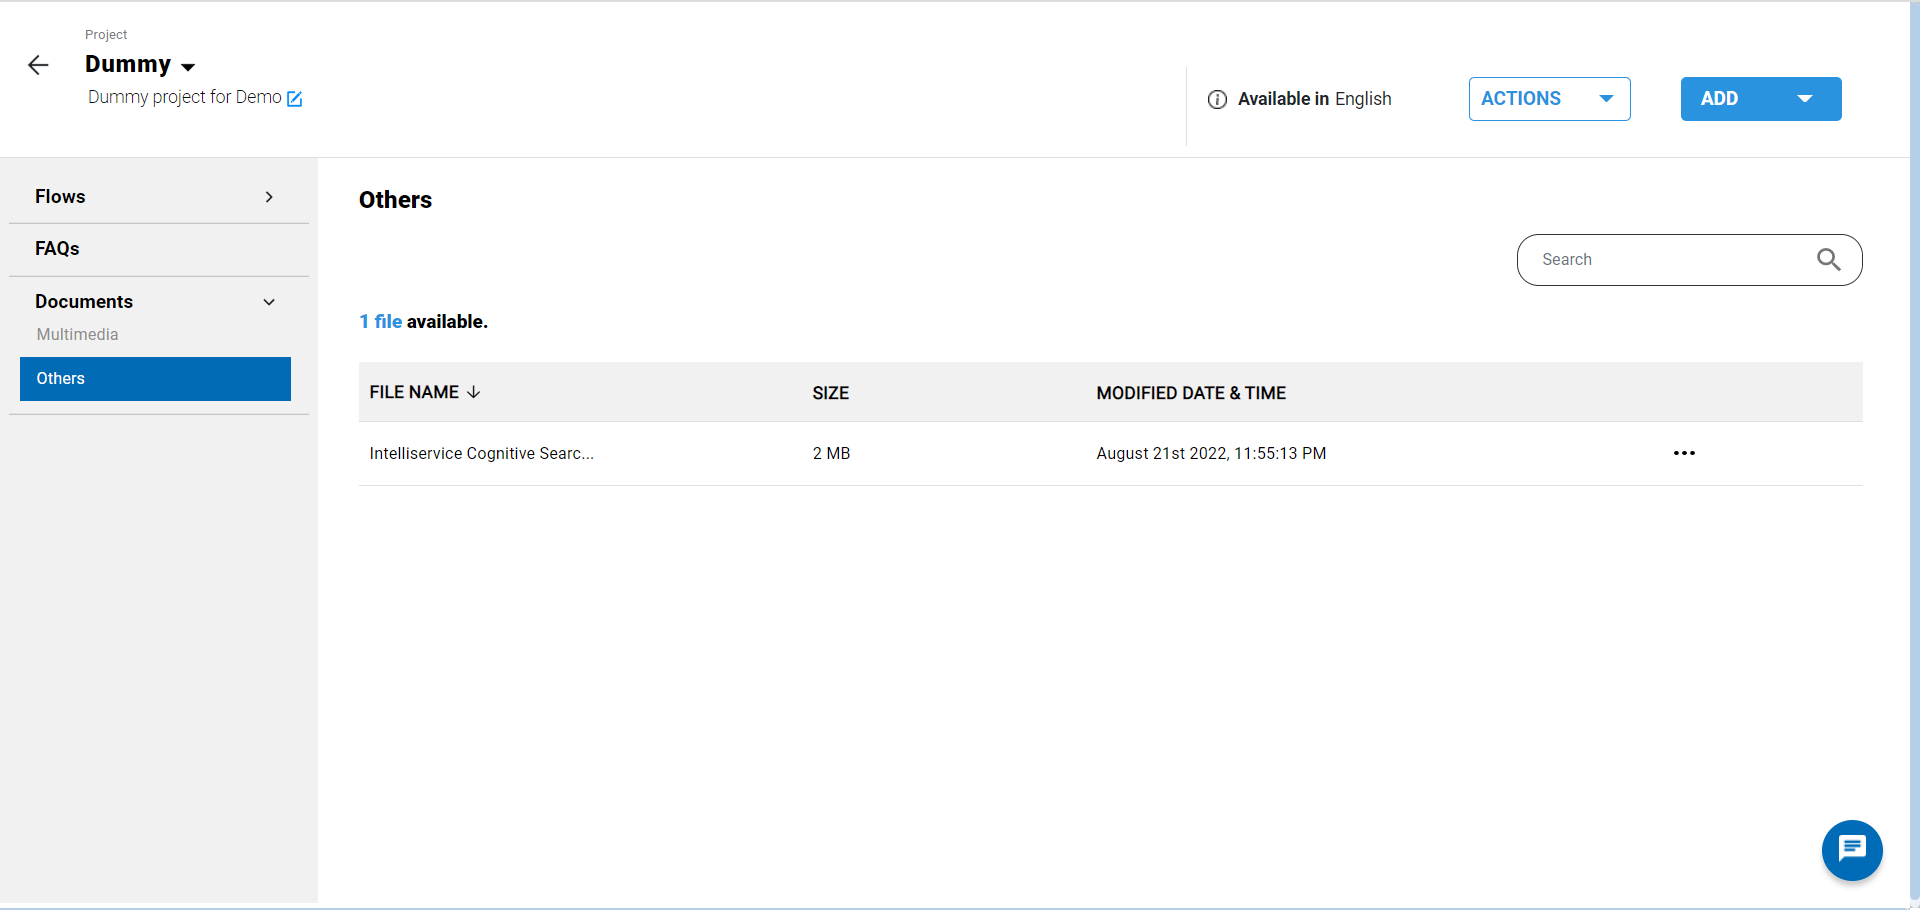Open the ADD dropdown button
Screen dimensions: 1920x910
click(x=1760, y=99)
